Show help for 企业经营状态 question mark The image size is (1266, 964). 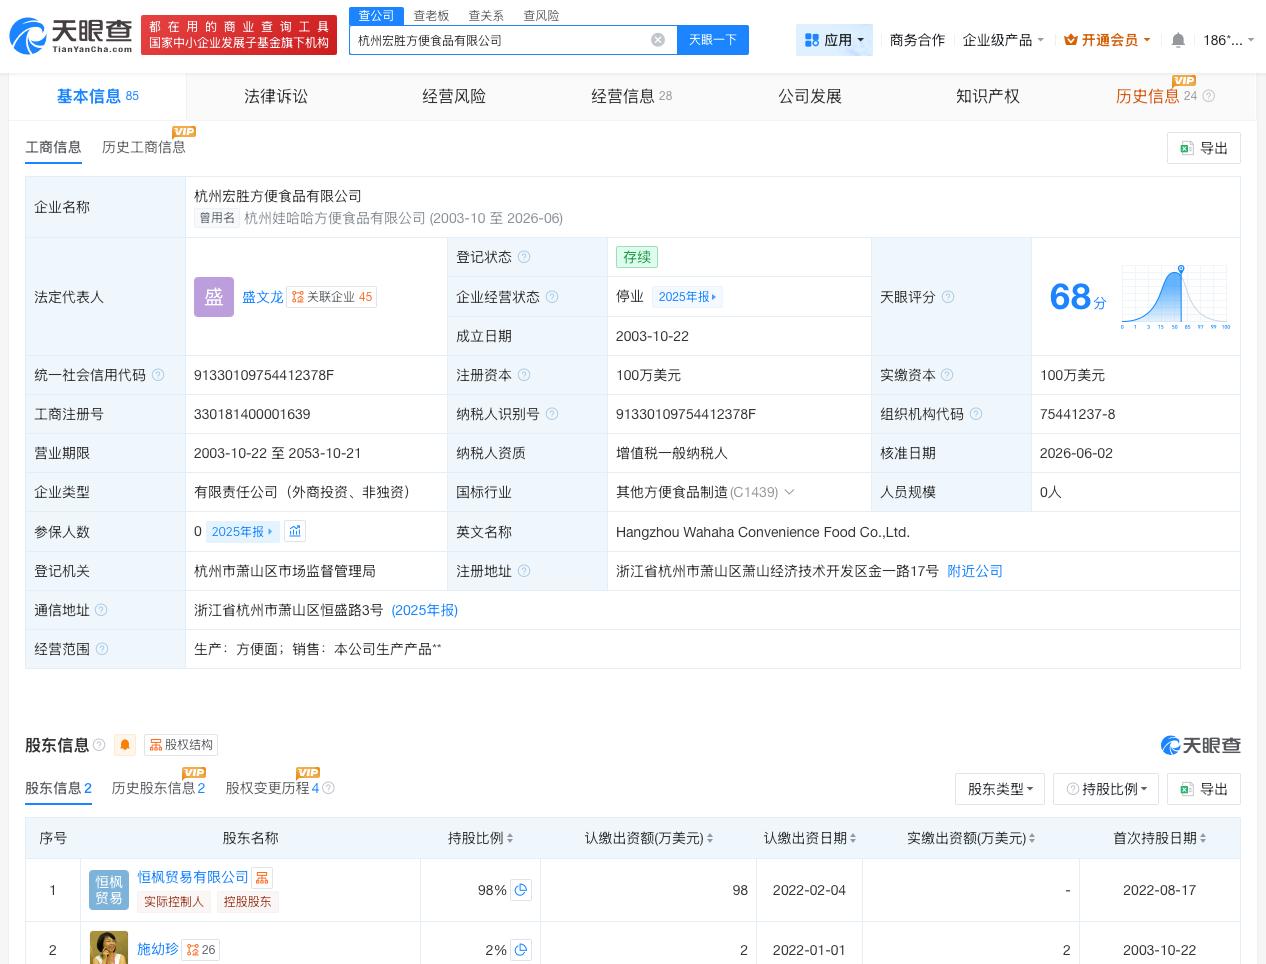coord(552,297)
